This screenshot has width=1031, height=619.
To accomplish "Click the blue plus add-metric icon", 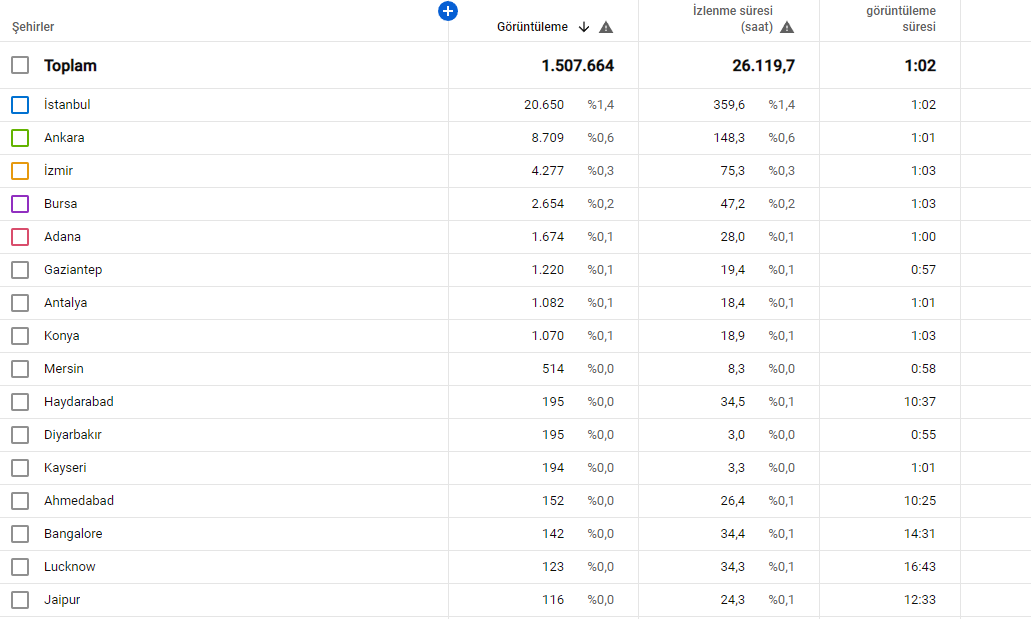I will coord(448,11).
